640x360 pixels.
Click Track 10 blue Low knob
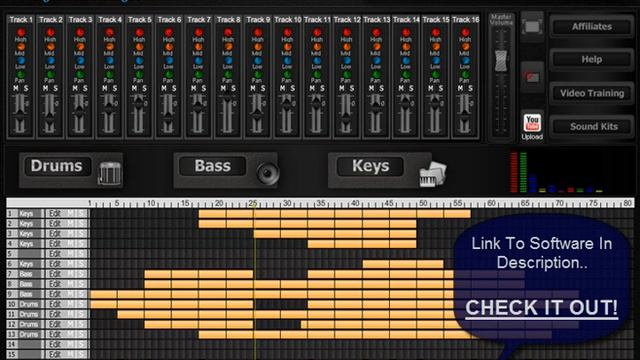coord(287,60)
